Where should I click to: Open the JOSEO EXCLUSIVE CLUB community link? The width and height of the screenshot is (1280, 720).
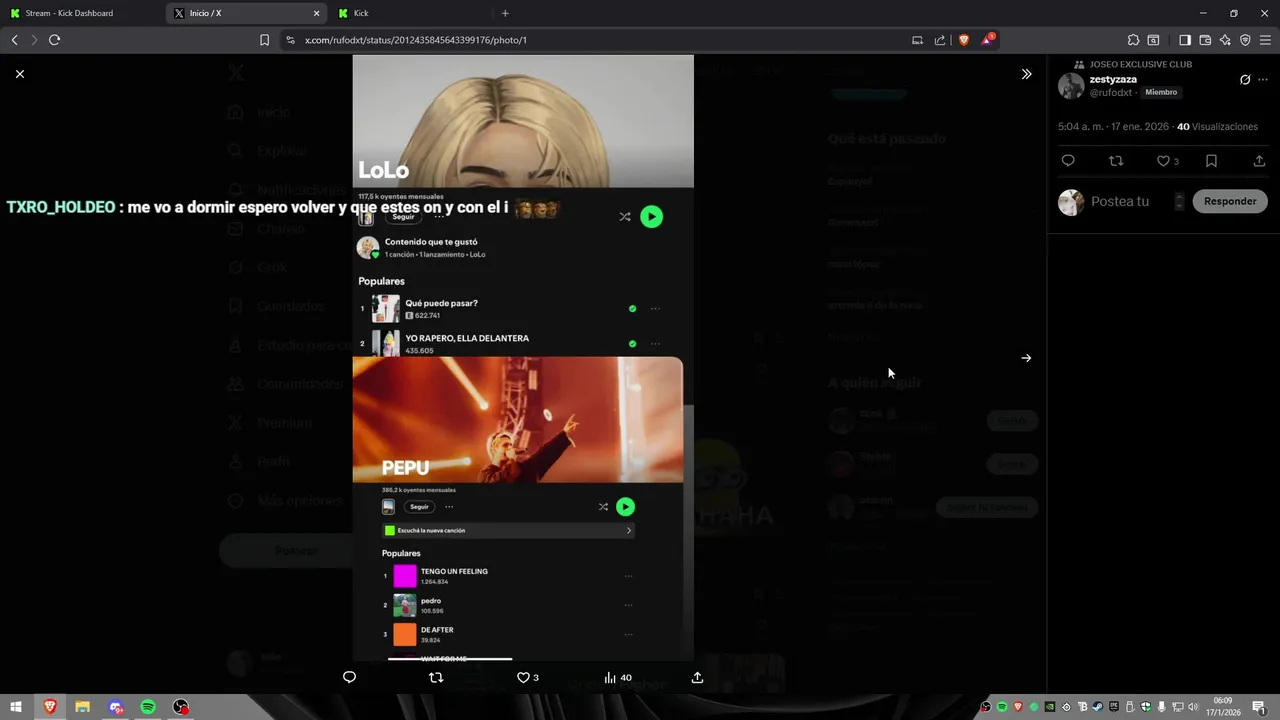click(1141, 64)
